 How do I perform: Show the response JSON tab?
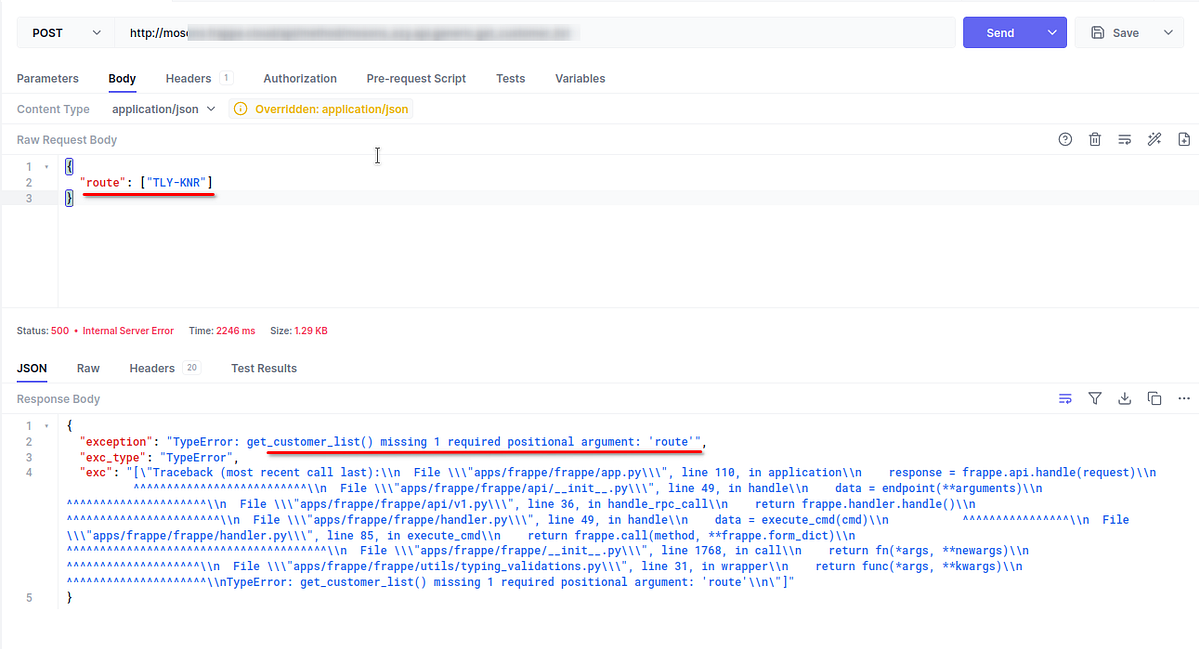tap(32, 368)
